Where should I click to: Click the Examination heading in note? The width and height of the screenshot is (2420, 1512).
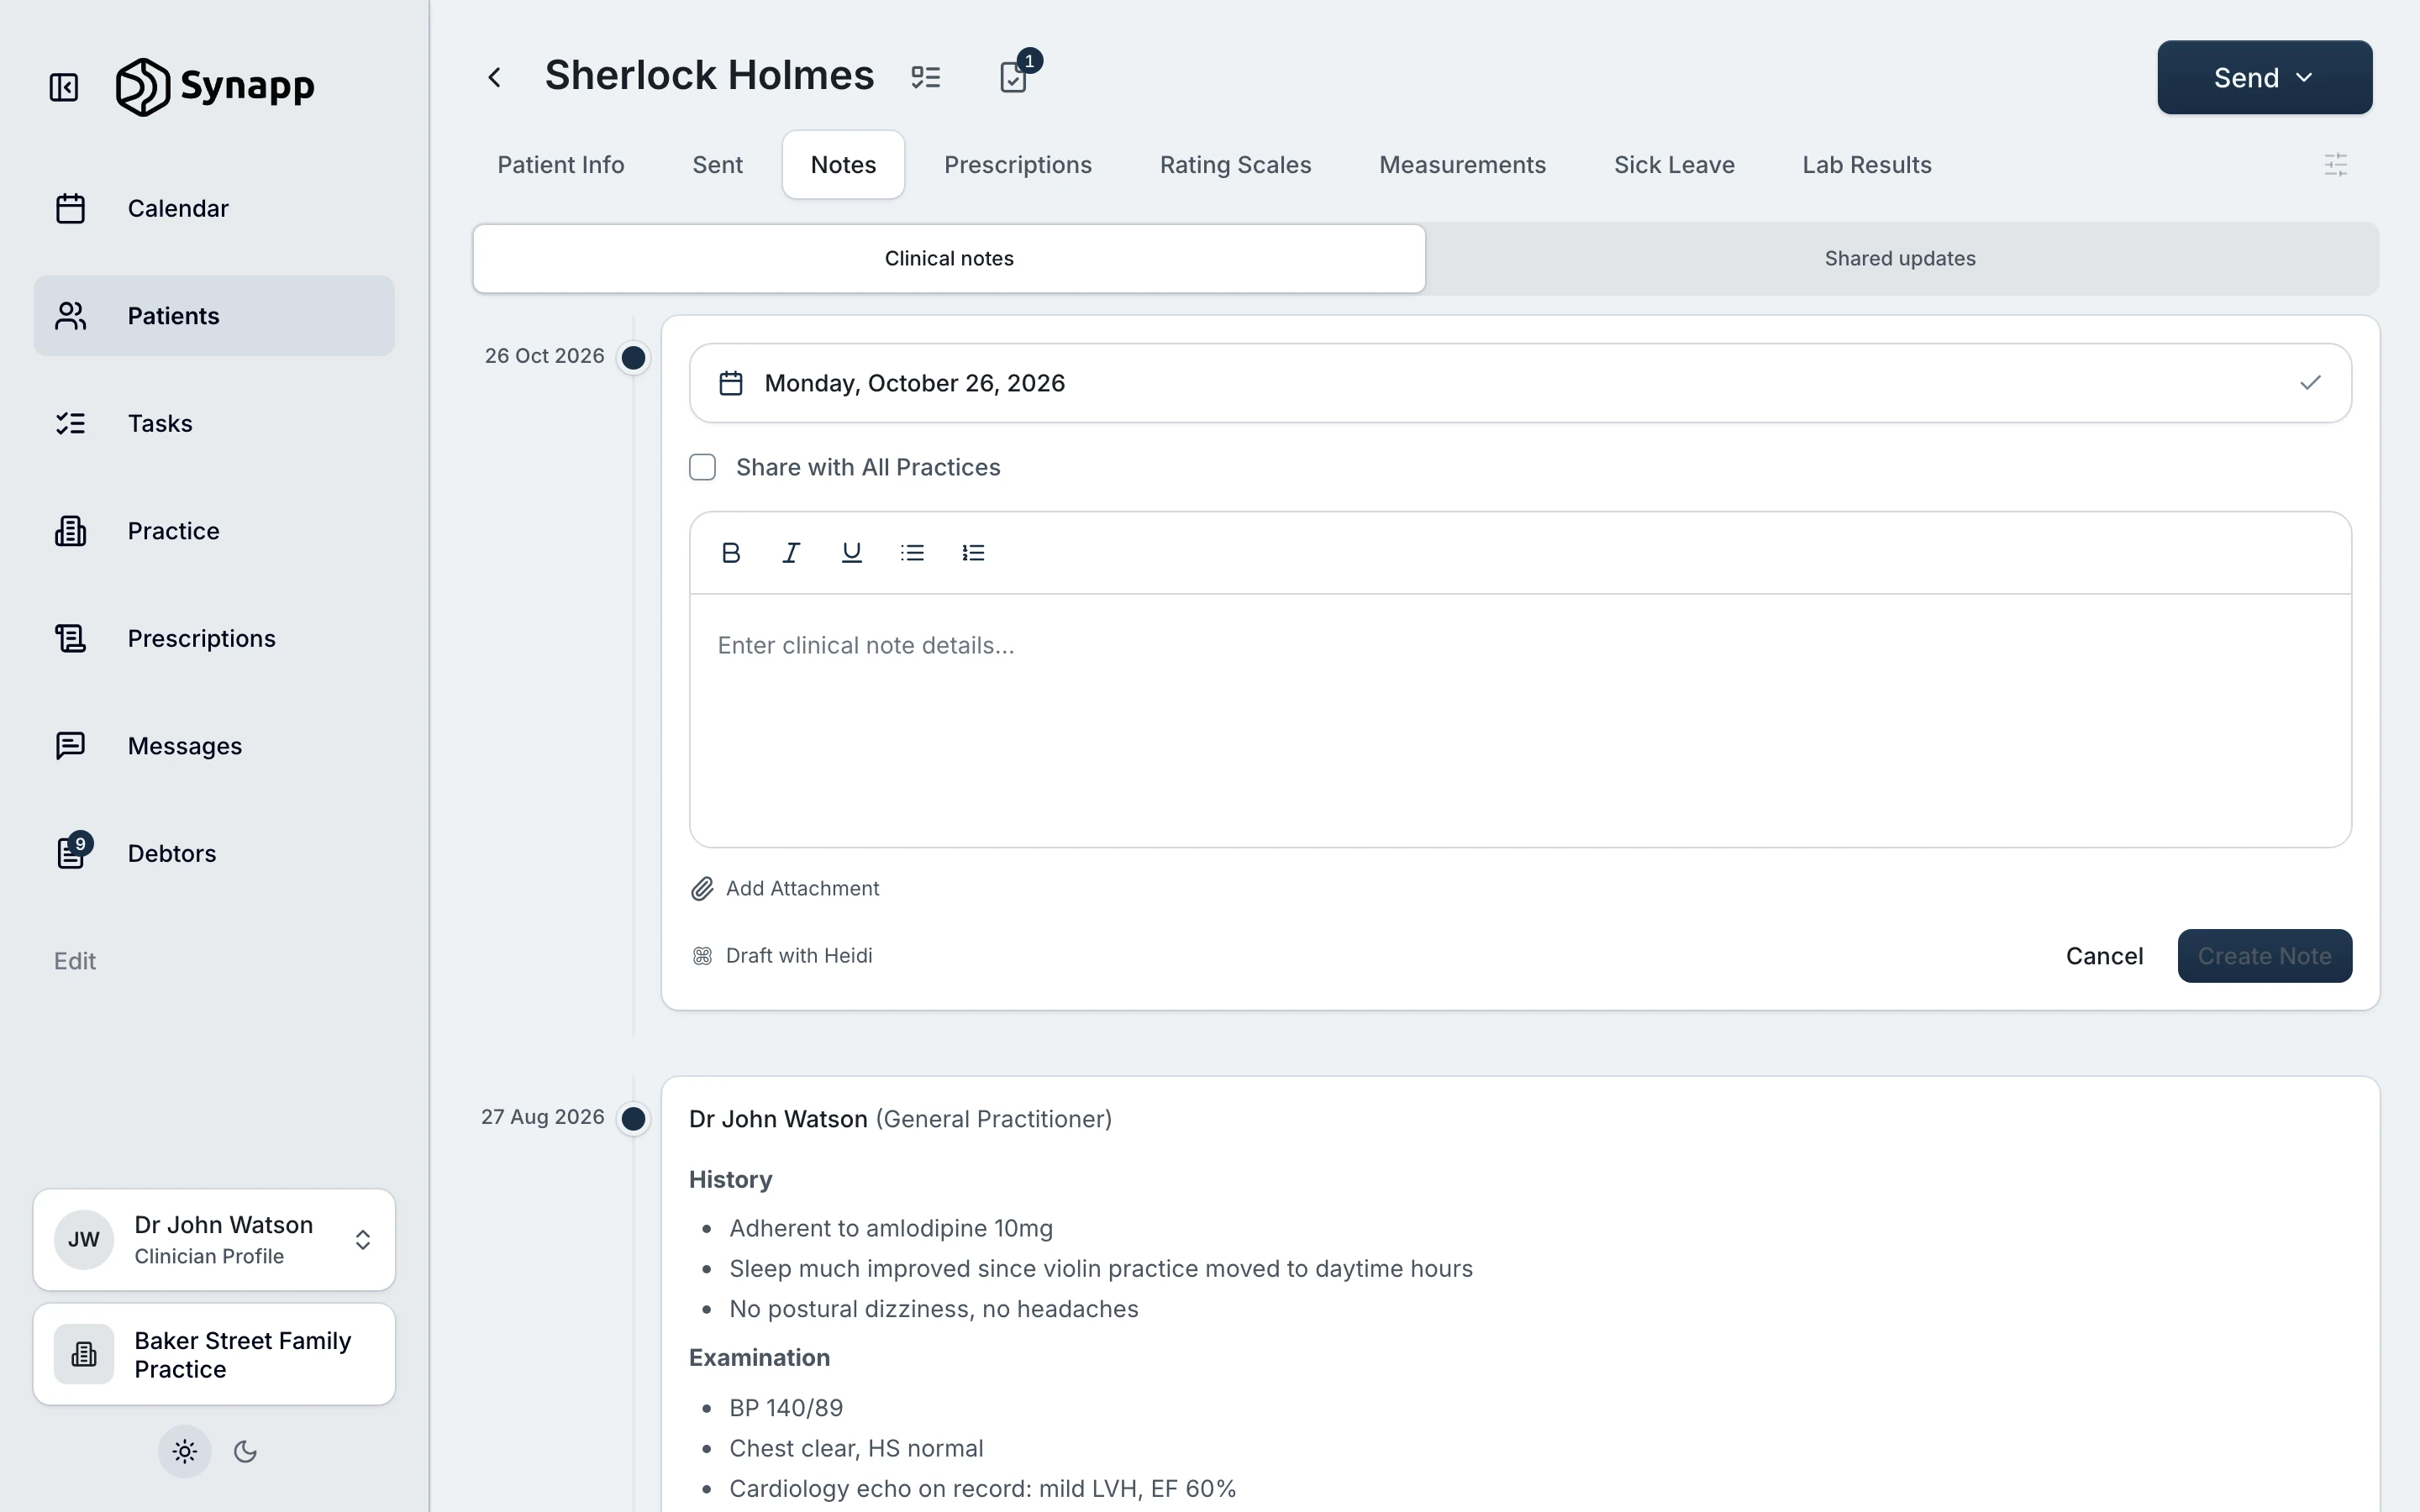coord(759,1358)
